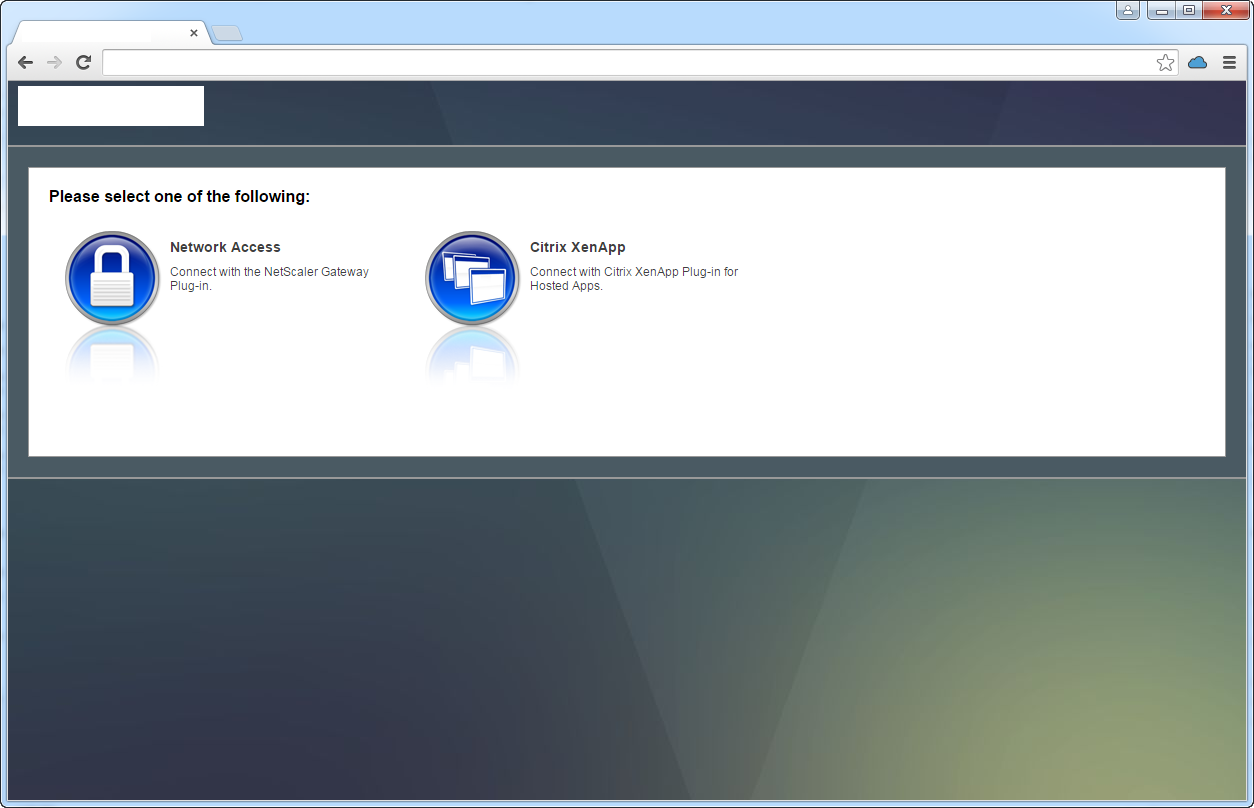This screenshot has width=1254, height=808.
Task: Click the Citrix XenApp windows icon
Action: pos(472,278)
